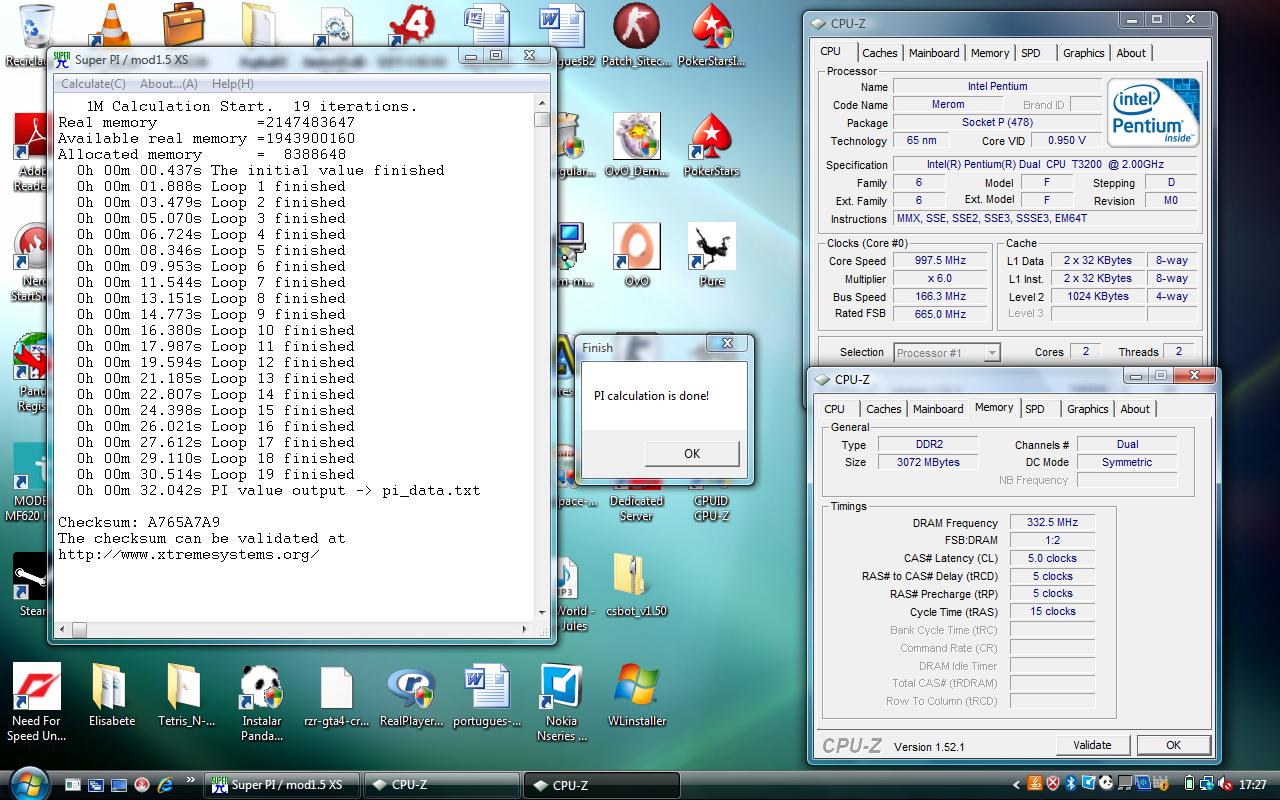Launch VLC media player desktop shortcut
Viewport: 1280px width, 800px height.
pyautogui.click(x=110, y=27)
